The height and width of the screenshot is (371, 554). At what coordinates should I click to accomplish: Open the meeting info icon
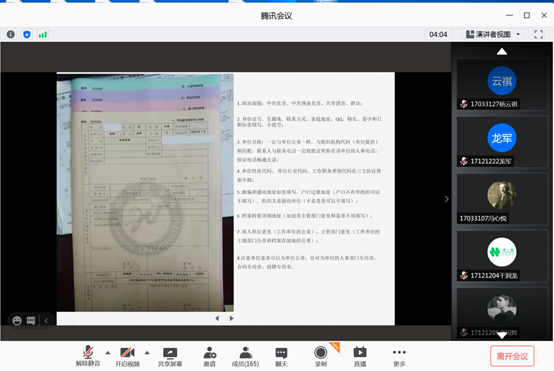click(x=11, y=34)
